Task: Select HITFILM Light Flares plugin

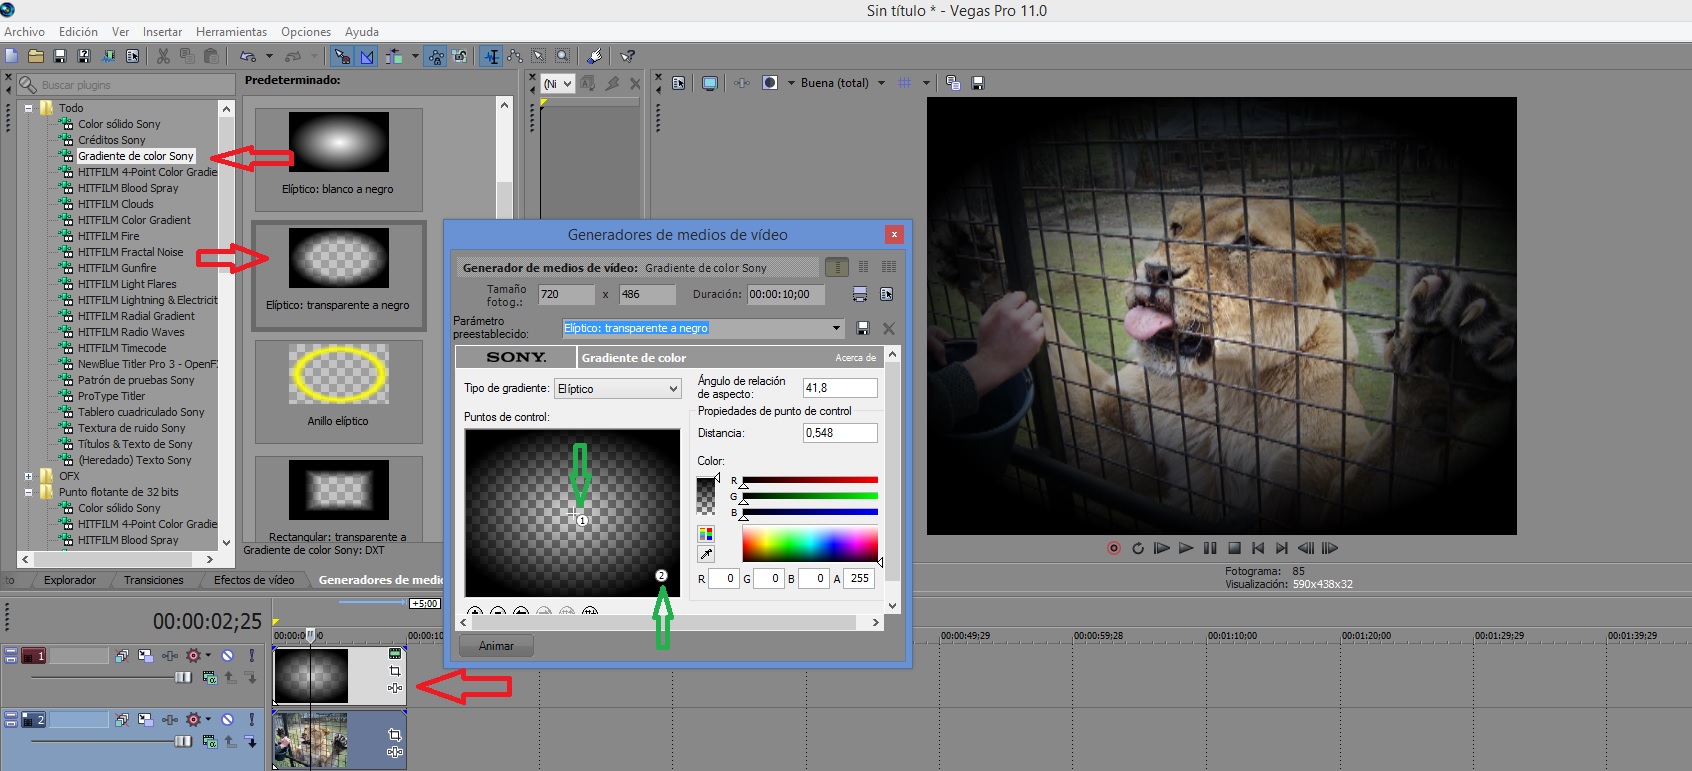Action: (x=127, y=284)
